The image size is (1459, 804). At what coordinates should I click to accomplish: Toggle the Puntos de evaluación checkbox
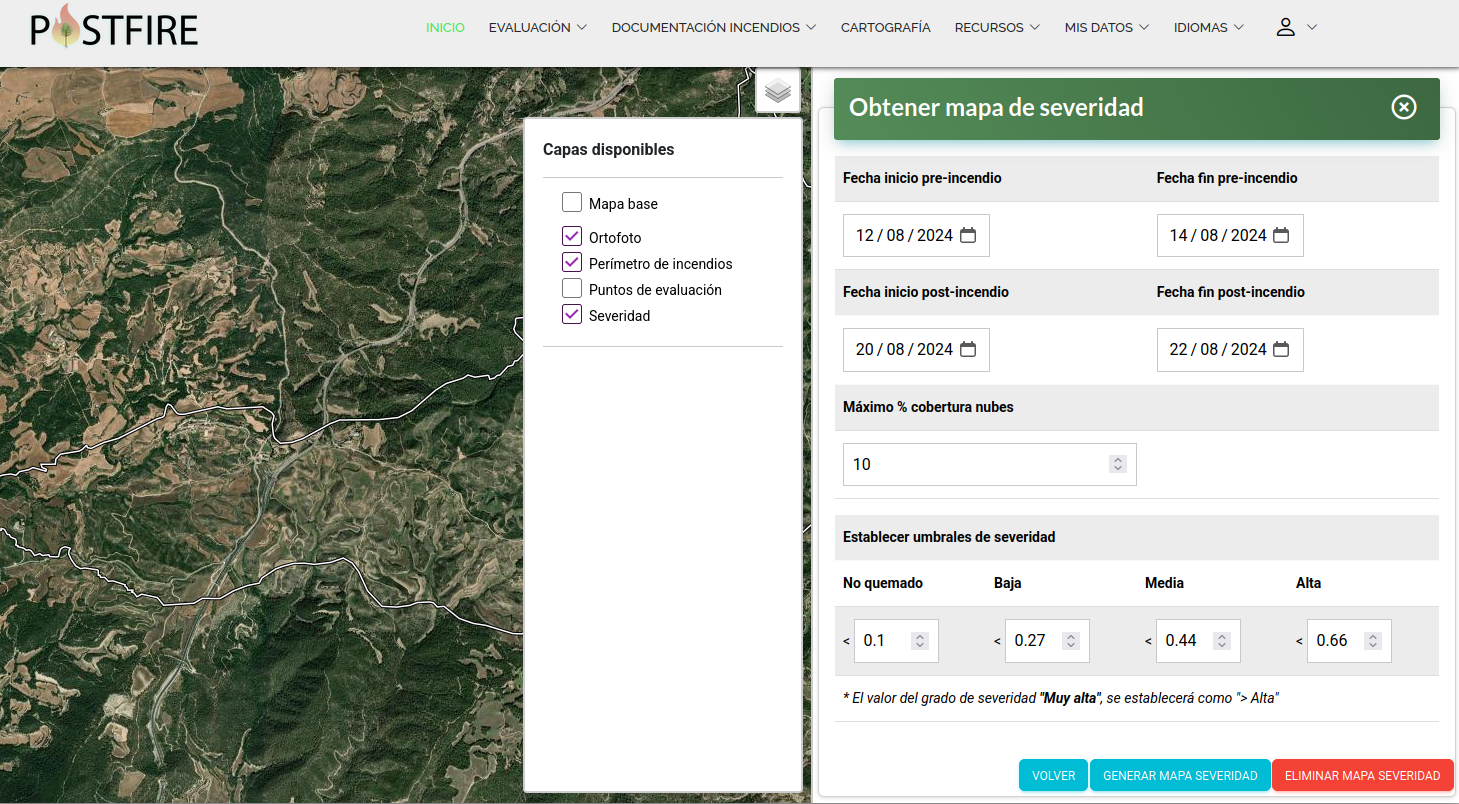tap(572, 289)
